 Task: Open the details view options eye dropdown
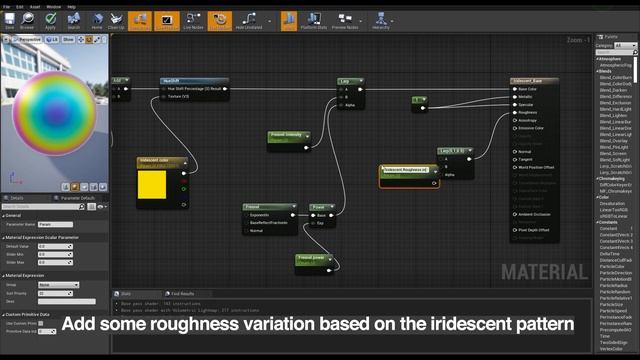[102, 207]
